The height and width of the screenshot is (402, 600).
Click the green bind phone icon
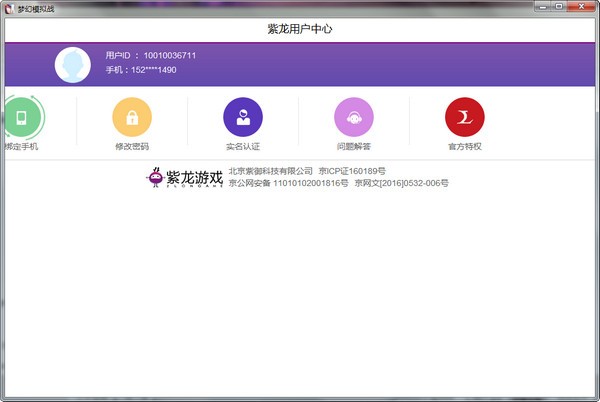click(22, 117)
